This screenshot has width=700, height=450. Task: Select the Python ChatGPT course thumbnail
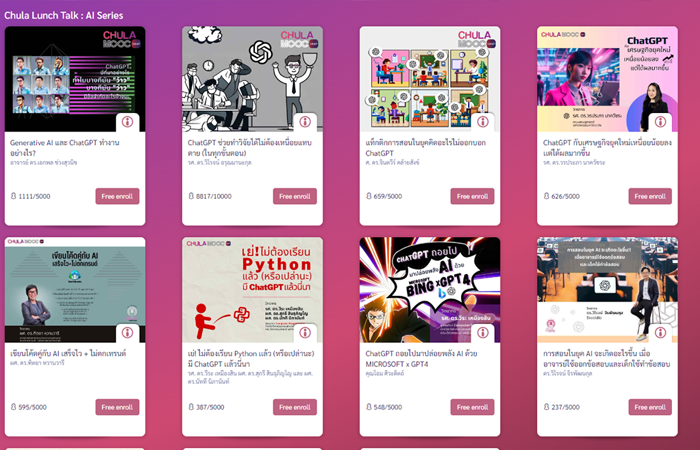252,290
